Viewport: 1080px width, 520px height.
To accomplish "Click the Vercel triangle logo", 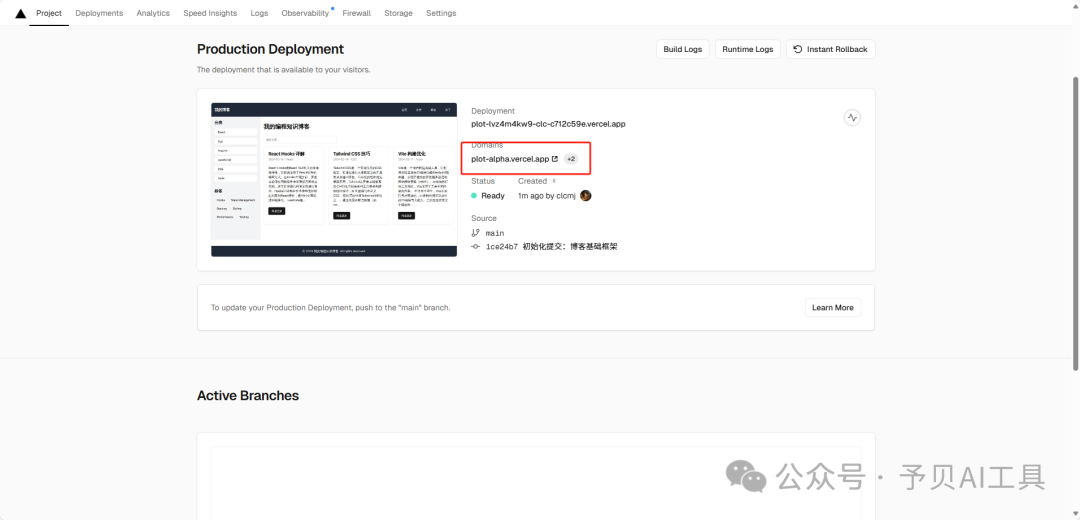I will 21,13.
